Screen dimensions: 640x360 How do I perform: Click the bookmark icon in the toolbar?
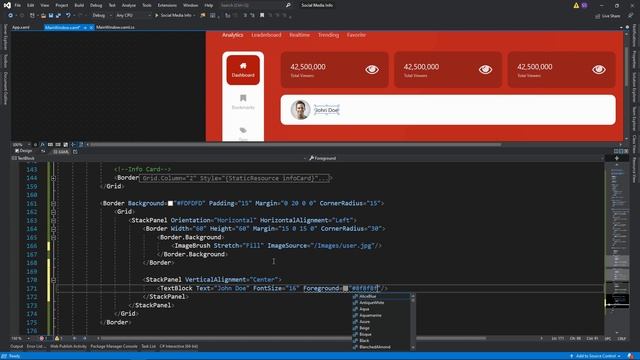(262, 16)
